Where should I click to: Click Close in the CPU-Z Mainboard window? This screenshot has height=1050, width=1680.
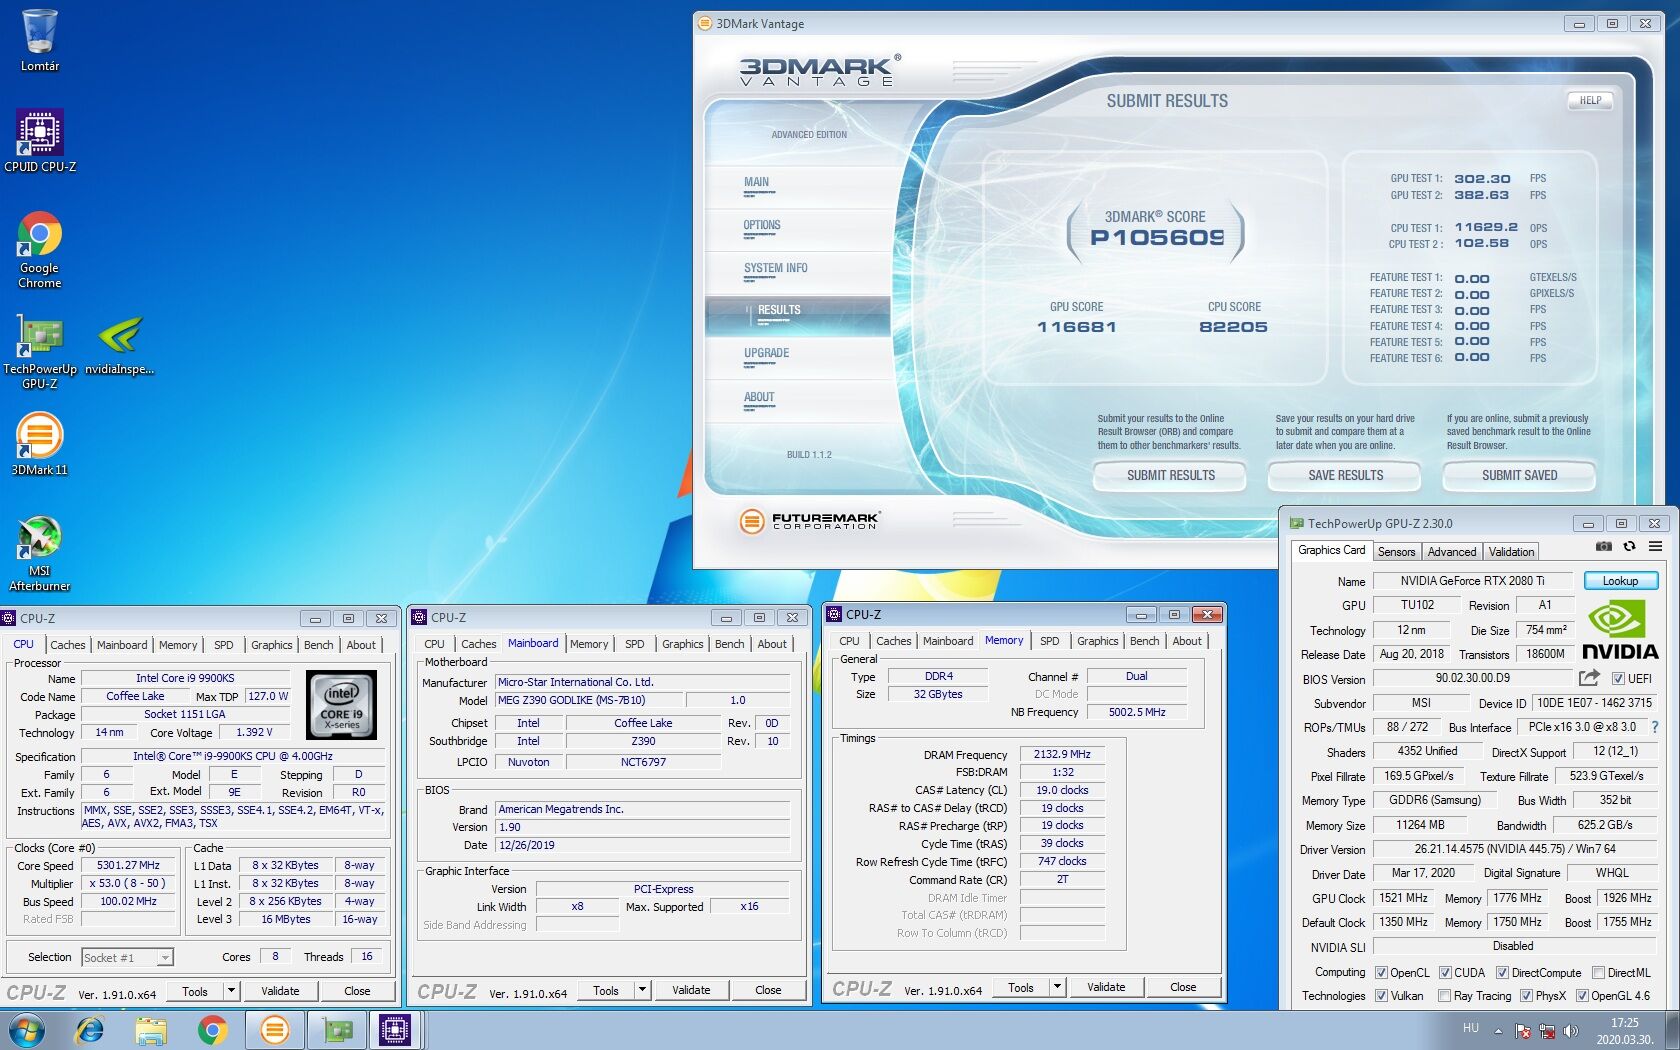point(768,990)
